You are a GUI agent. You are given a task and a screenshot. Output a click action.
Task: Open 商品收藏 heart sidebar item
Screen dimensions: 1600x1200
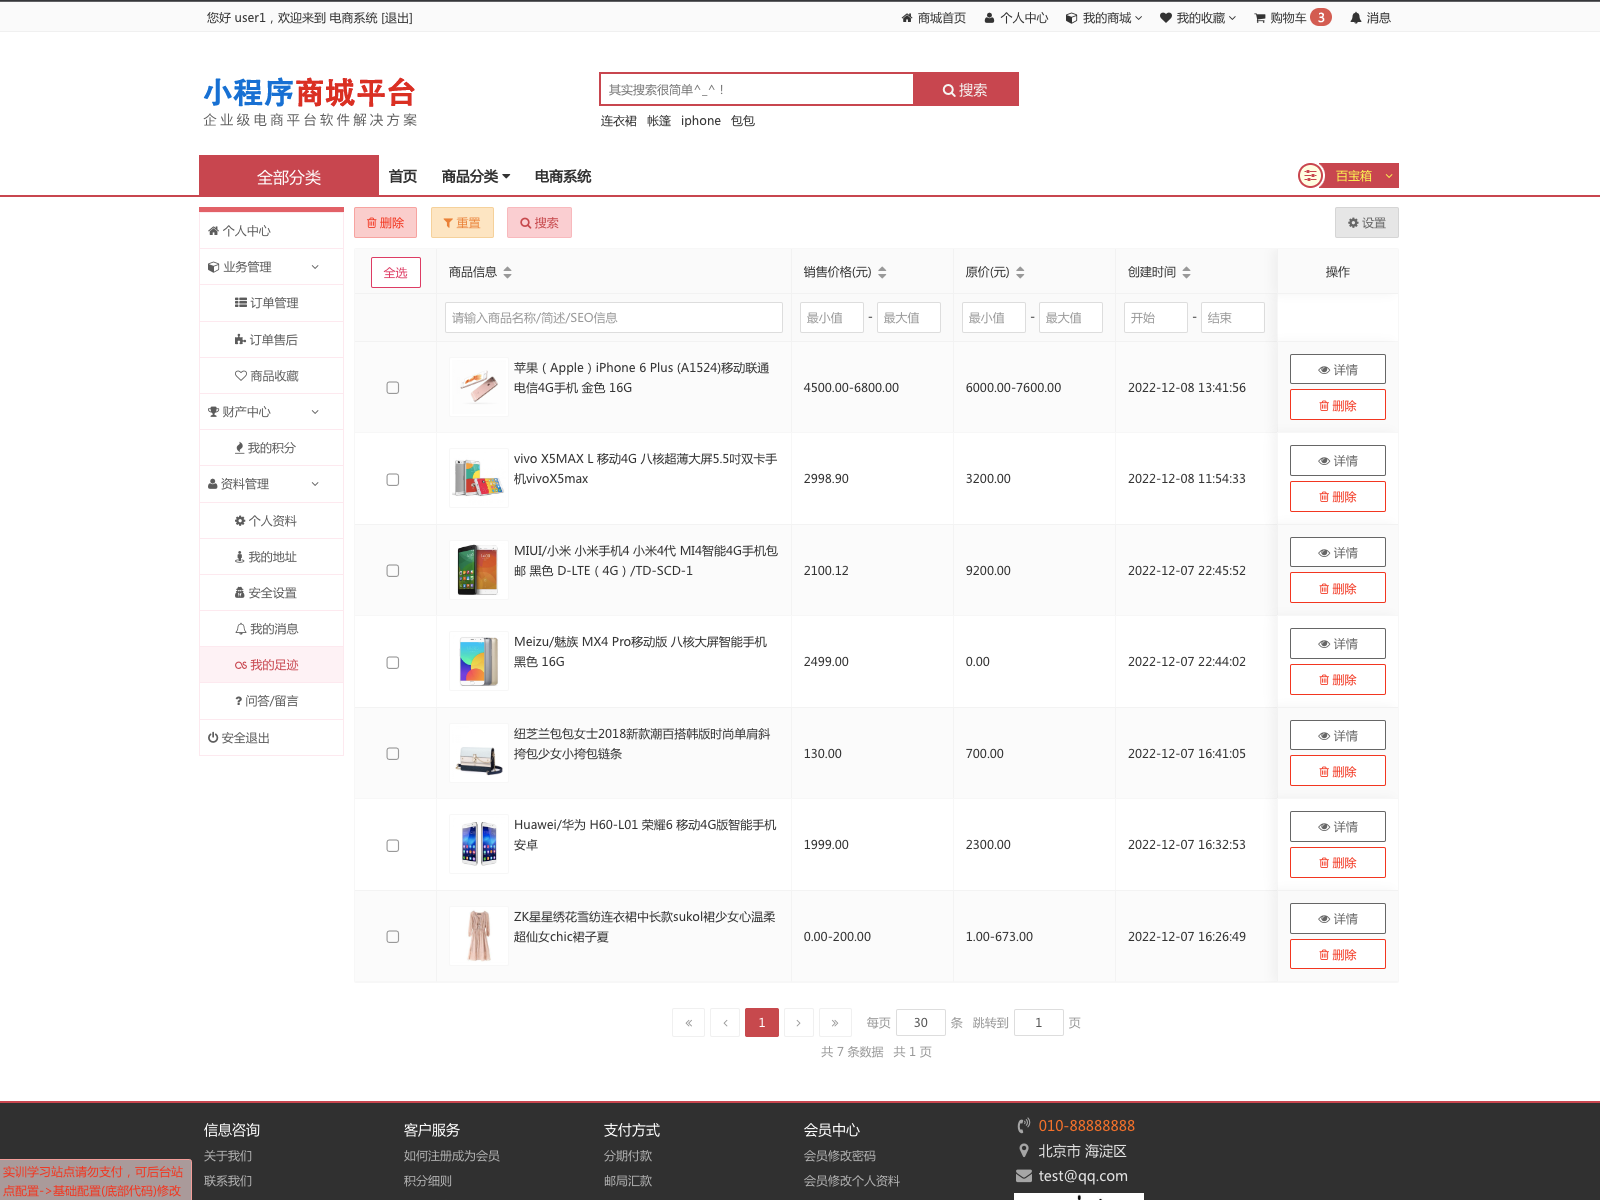click(272, 376)
